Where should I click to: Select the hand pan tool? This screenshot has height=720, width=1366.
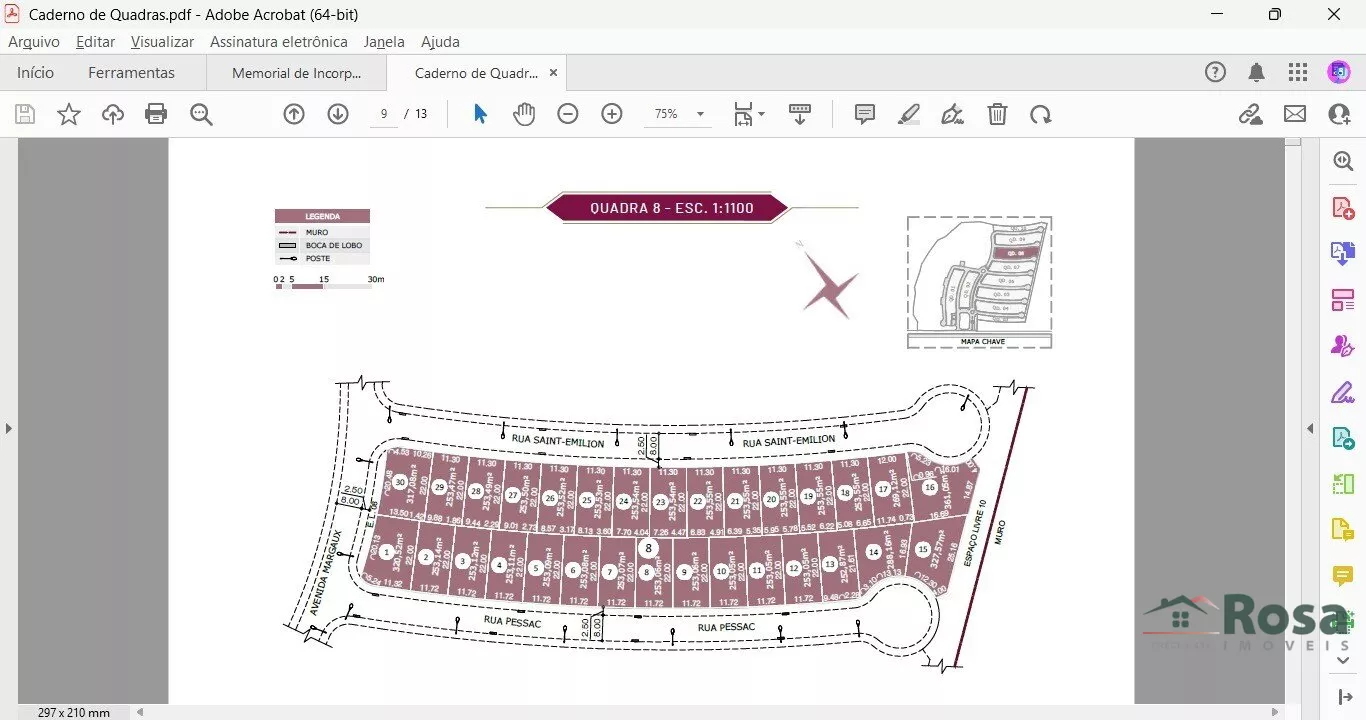pos(524,114)
